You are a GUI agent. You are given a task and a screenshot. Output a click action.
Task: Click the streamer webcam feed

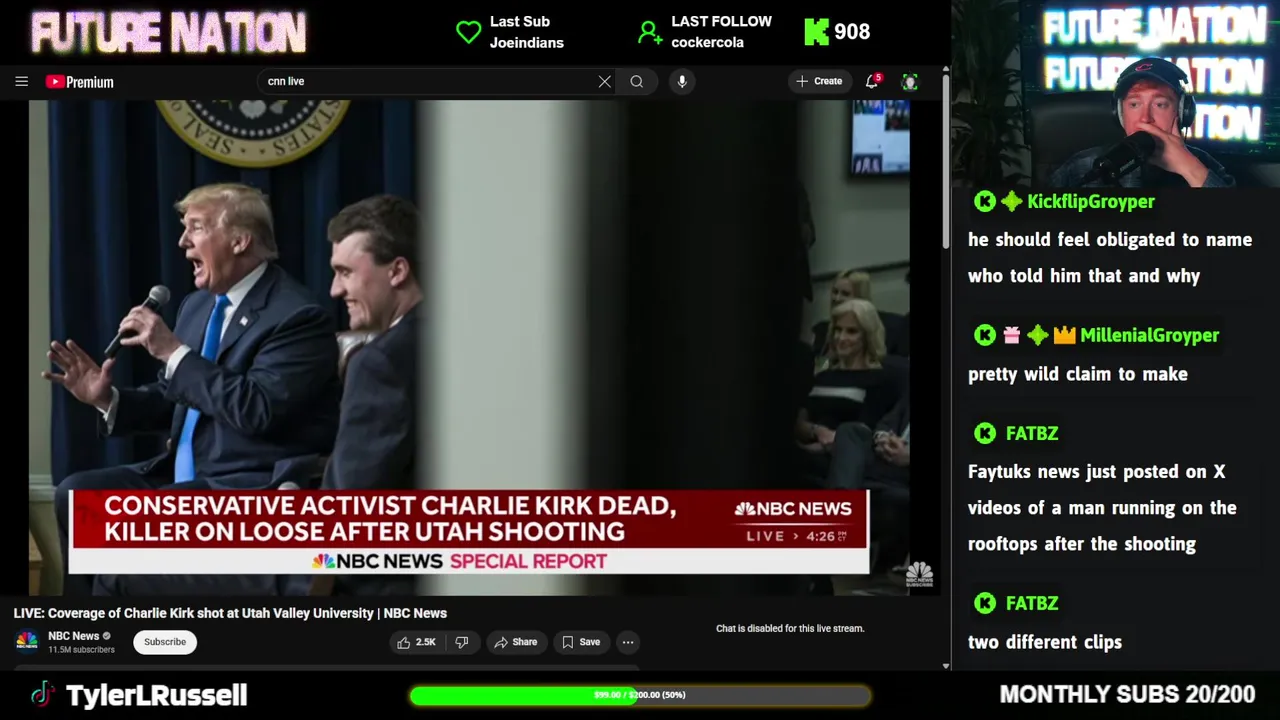click(x=1115, y=94)
